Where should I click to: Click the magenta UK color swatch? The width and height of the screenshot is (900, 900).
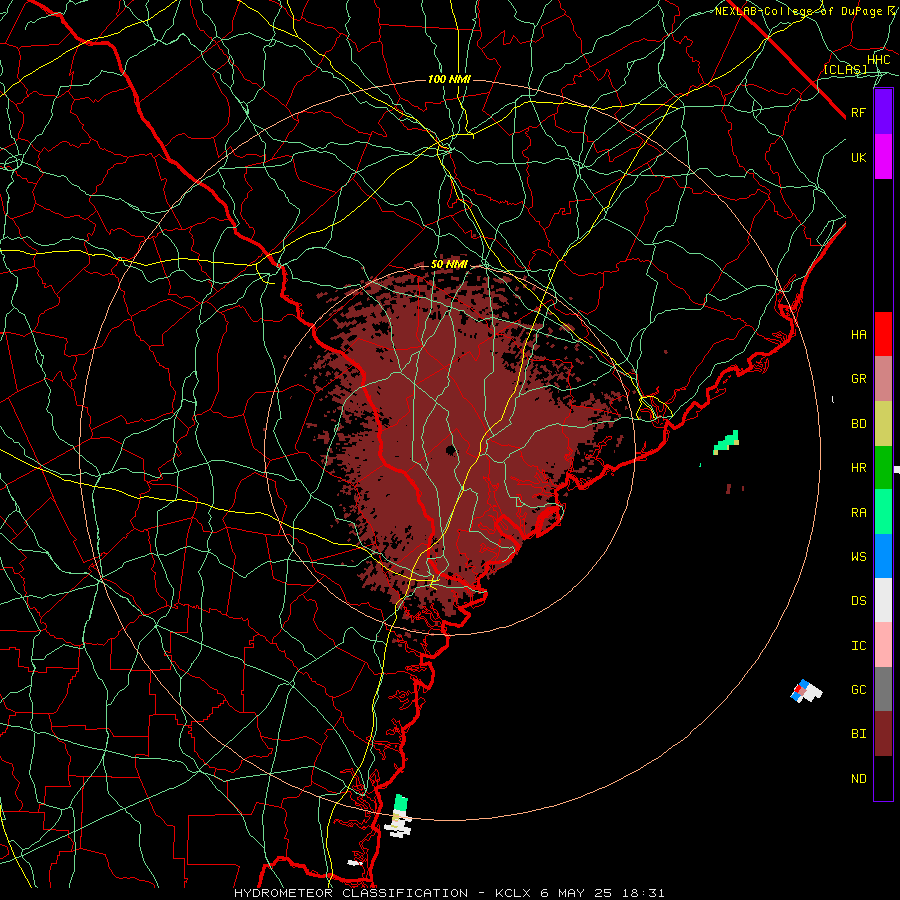click(883, 157)
